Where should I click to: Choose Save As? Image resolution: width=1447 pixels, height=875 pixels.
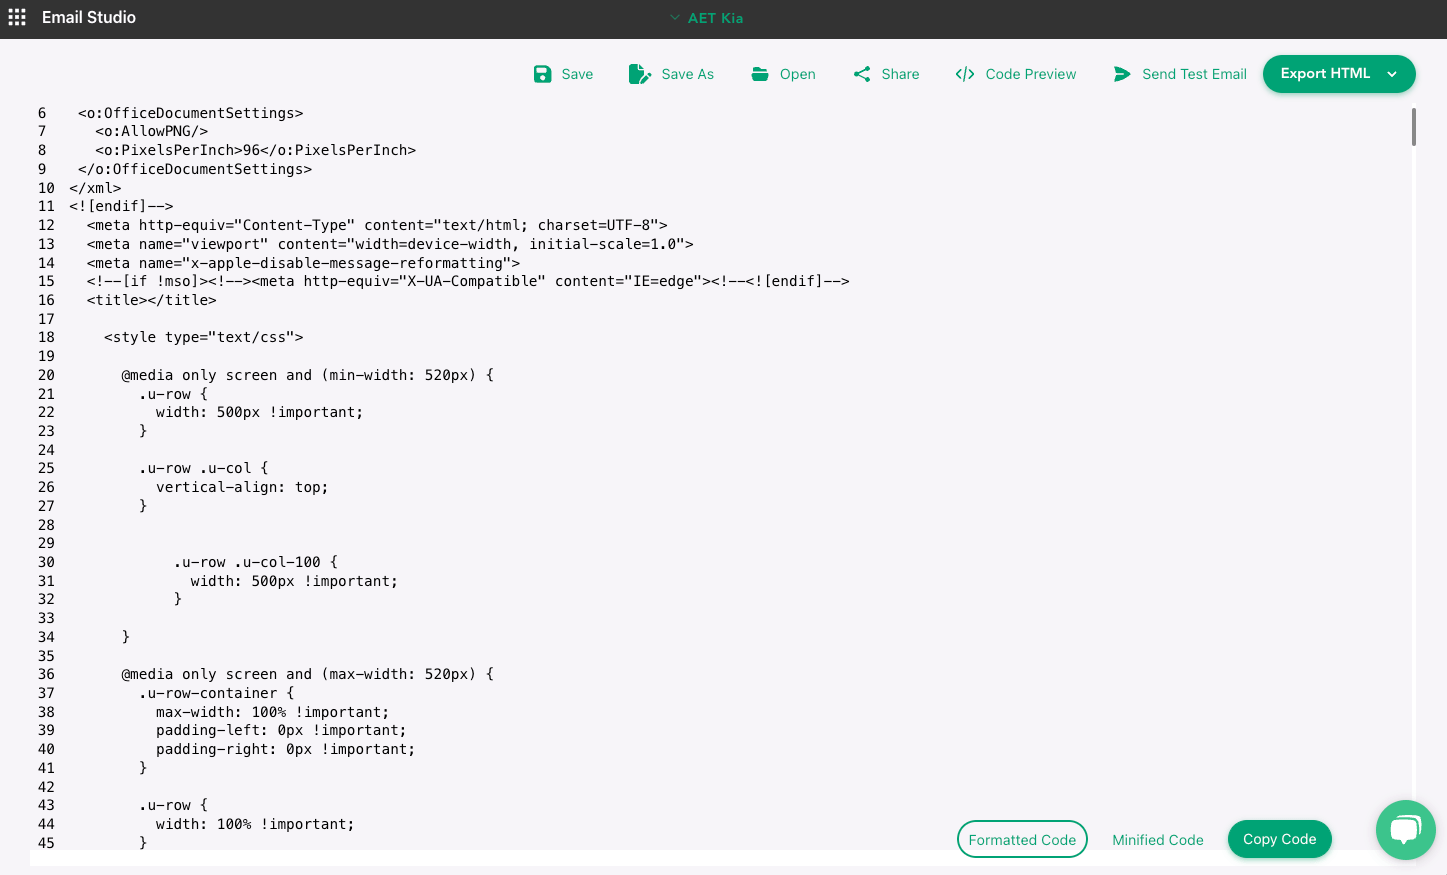[x=688, y=74]
